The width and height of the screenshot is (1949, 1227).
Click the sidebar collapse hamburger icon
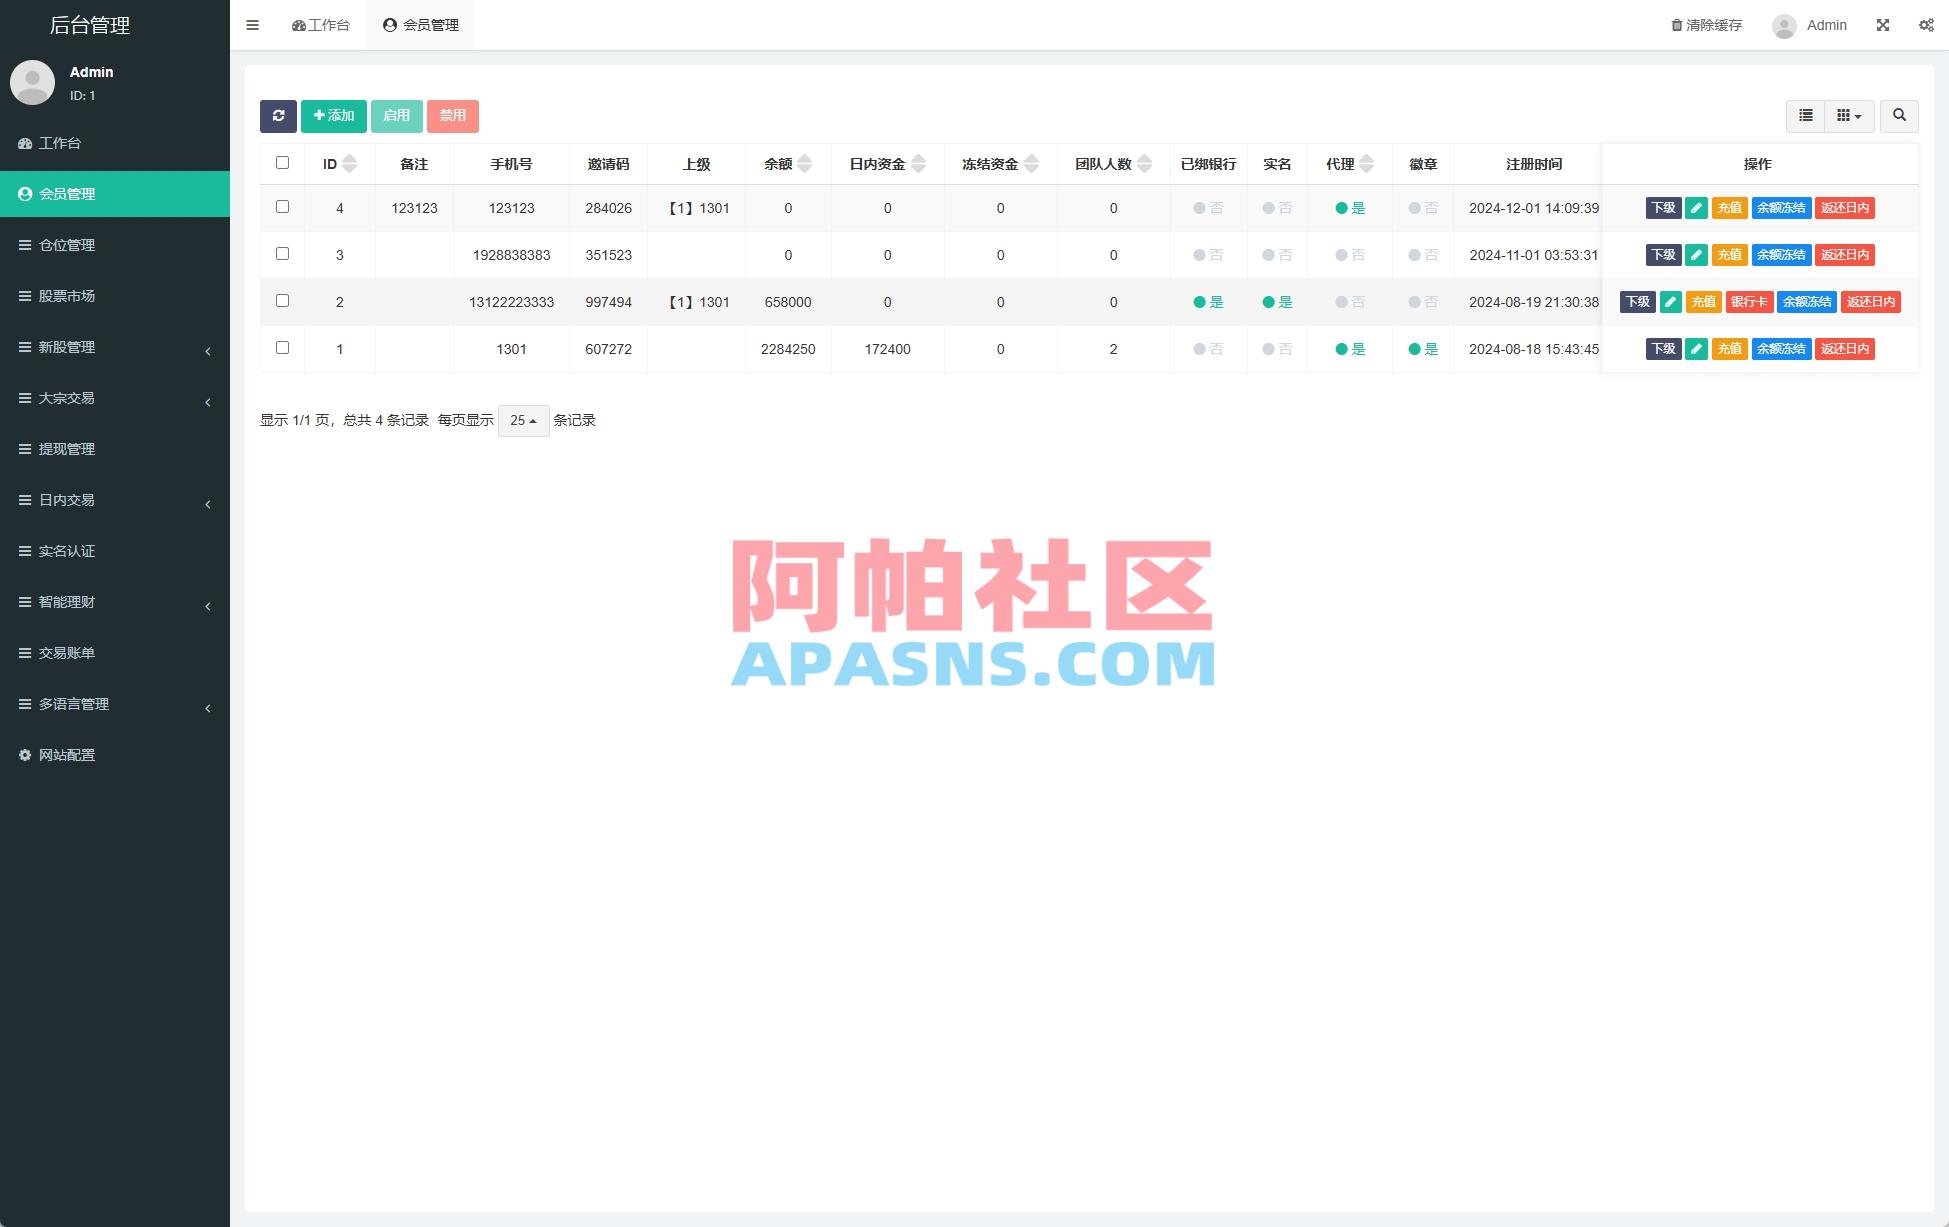click(x=252, y=25)
